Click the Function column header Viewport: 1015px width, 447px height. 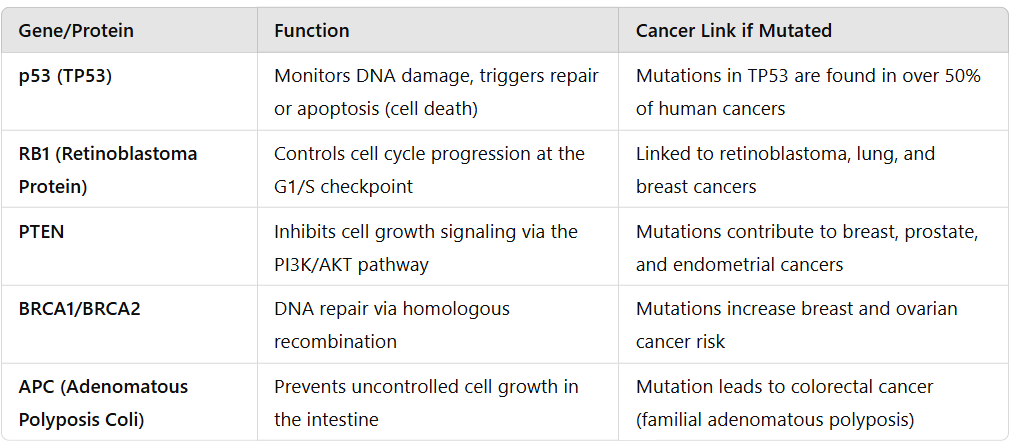[x=312, y=31]
